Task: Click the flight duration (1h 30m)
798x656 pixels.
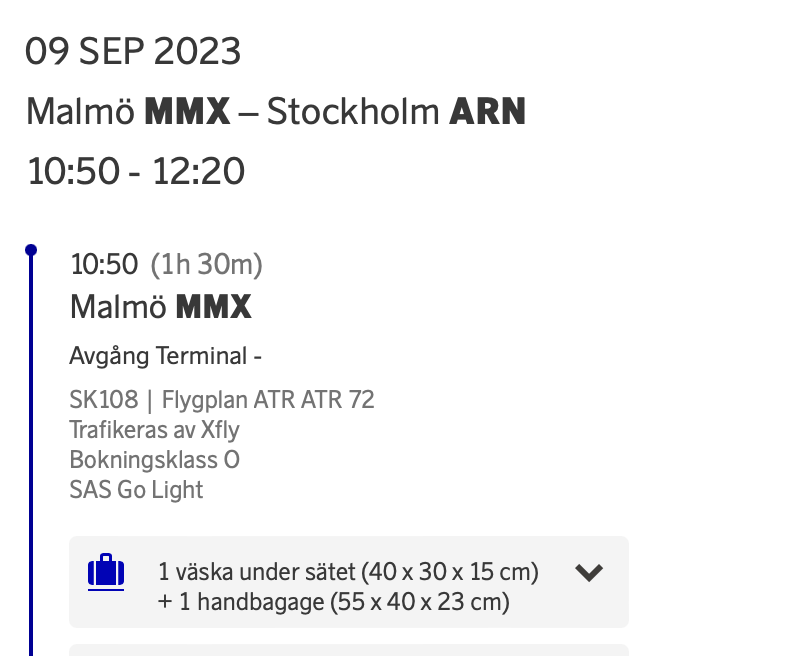Action: coord(206,264)
